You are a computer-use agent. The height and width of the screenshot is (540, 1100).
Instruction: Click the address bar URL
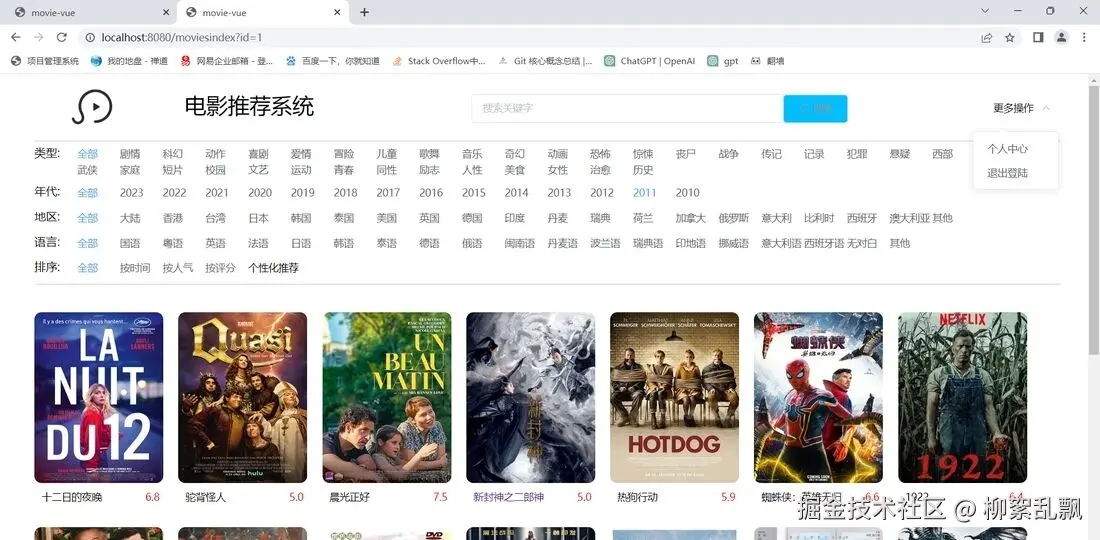point(182,37)
